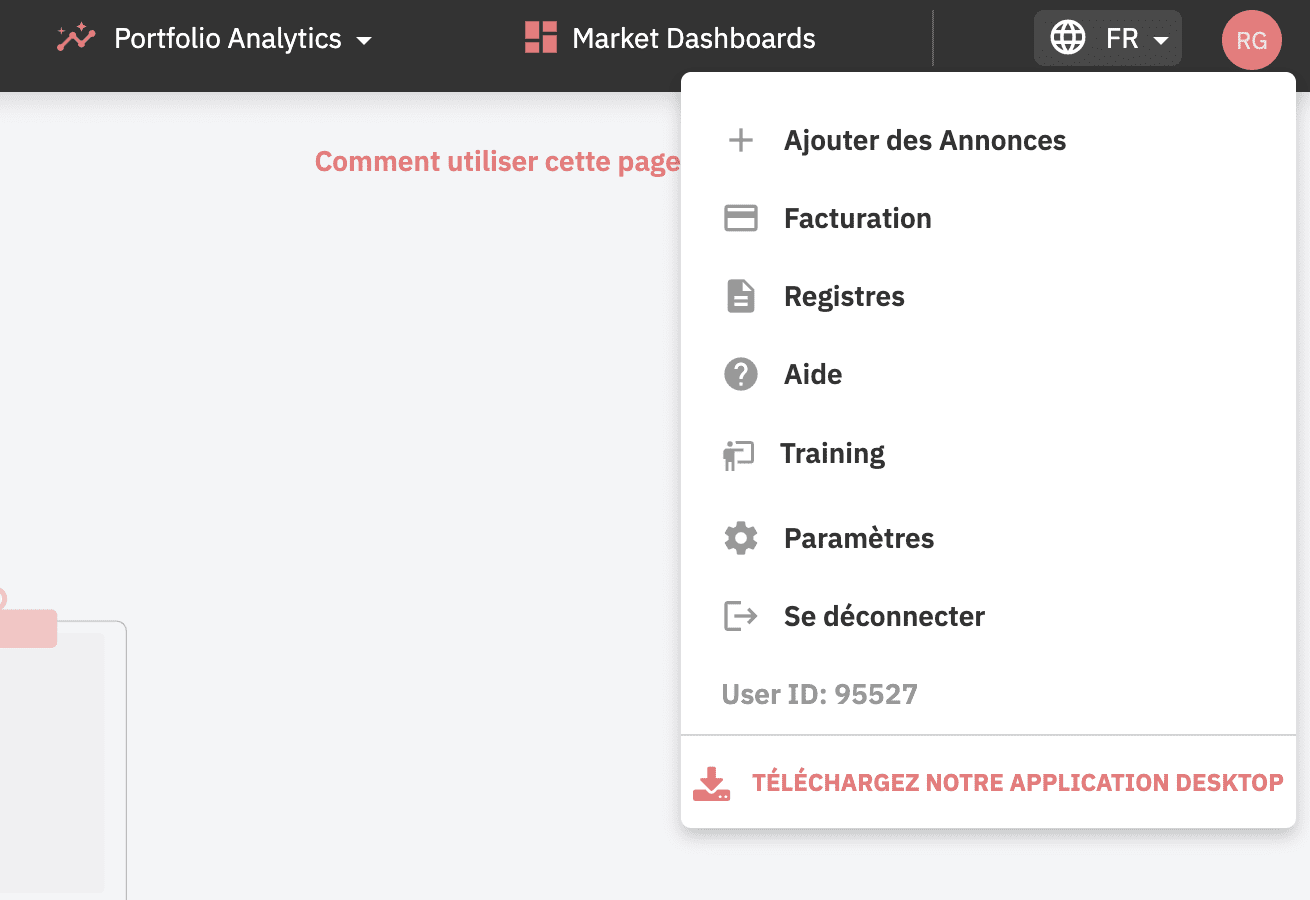Image resolution: width=1310 pixels, height=900 pixels.
Task: Open the Comment utiliser cette page link
Action: click(x=498, y=161)
